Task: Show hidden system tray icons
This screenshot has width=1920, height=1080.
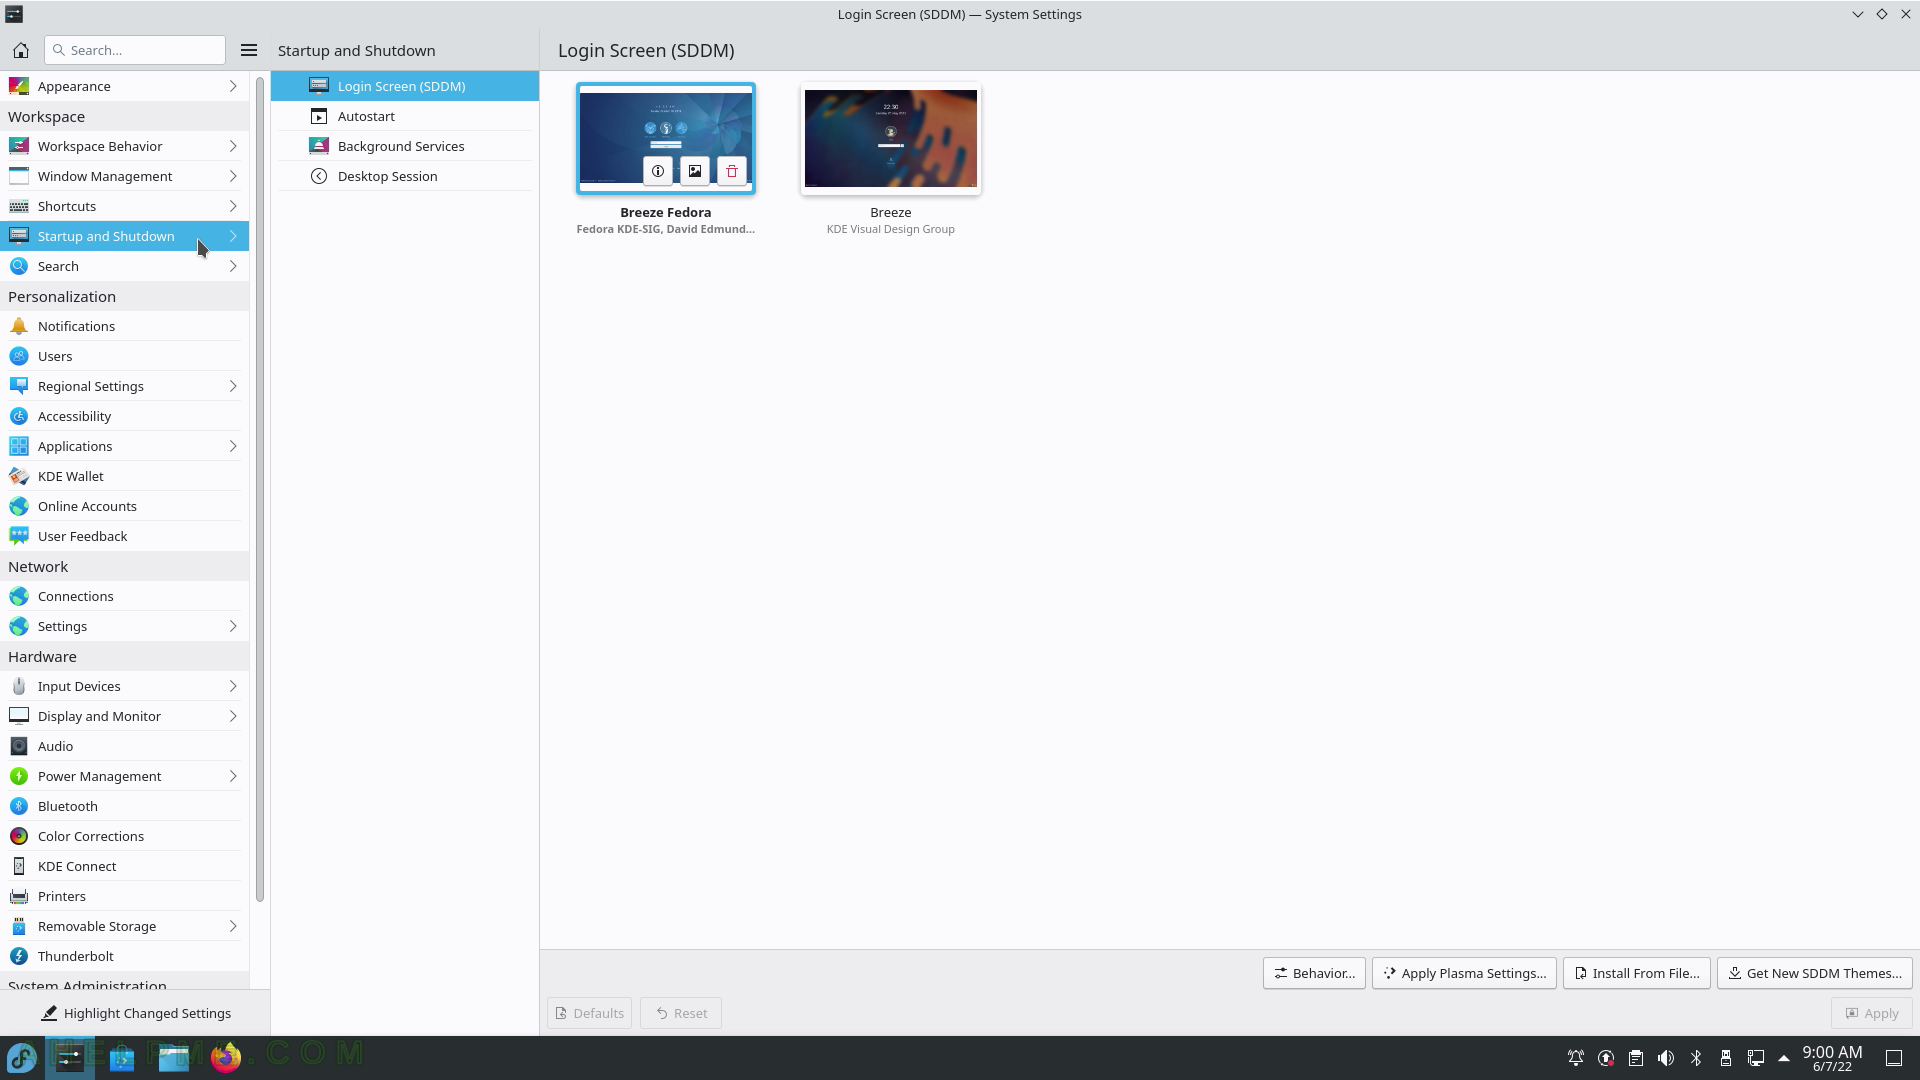Action: [x=1784, y=1058]
